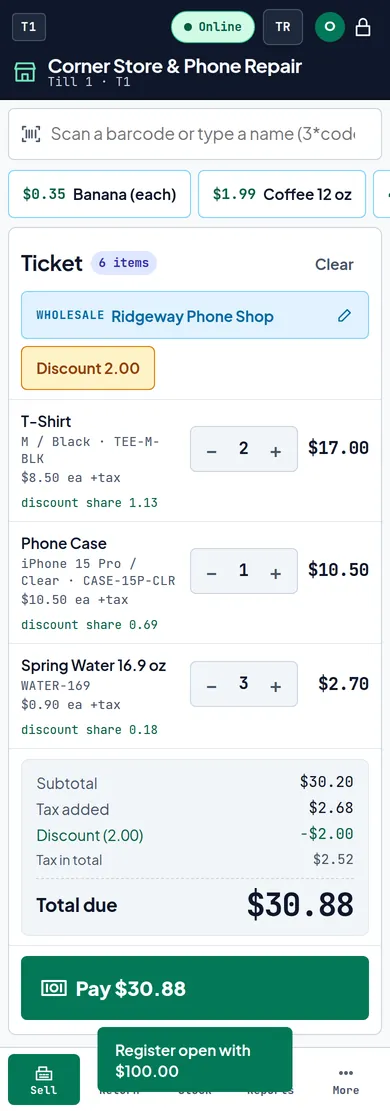Tap the barcode scanner icon

coord(30,134)
